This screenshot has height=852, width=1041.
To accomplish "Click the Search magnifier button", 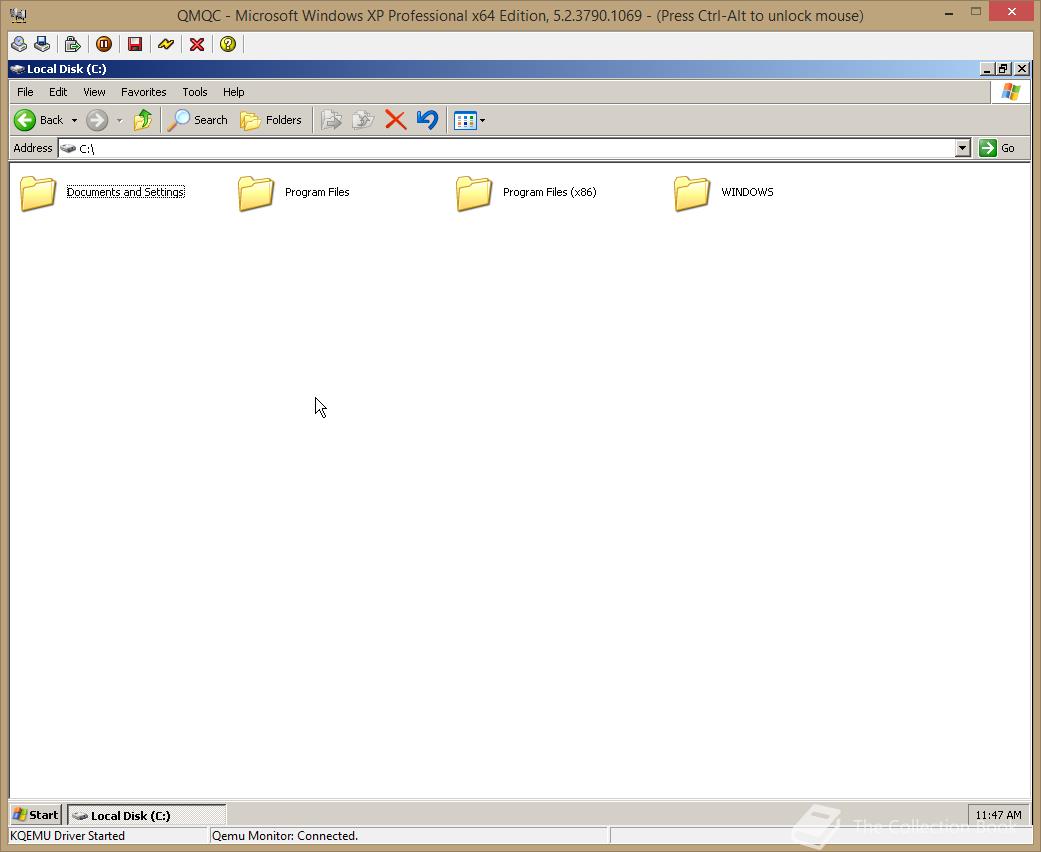I will 197,120.
